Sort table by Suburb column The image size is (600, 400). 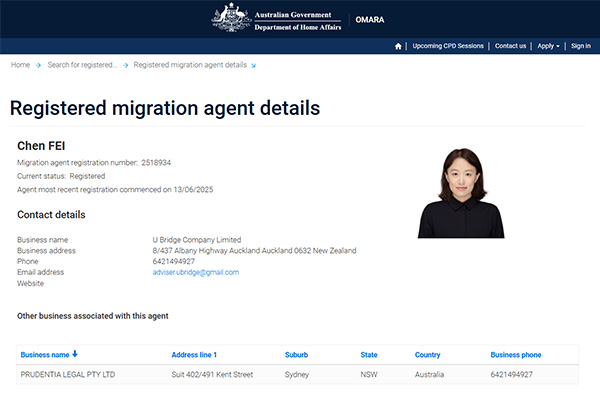click(297, 355)
